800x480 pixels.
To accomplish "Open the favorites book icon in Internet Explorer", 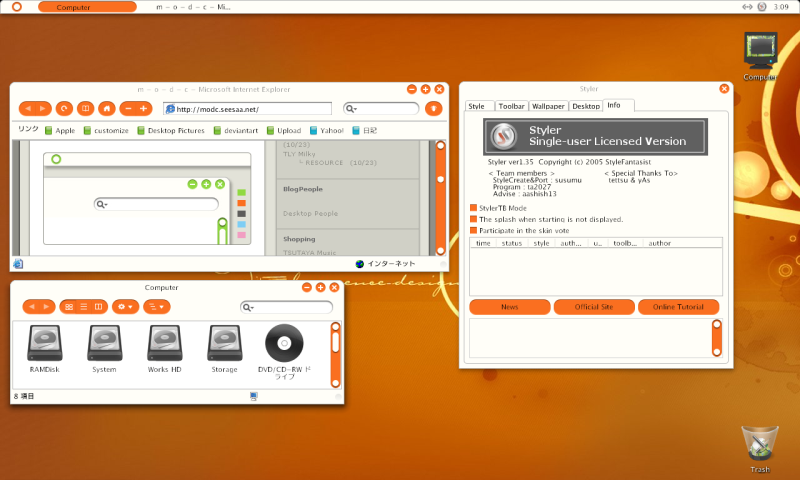I will [x=86, y=109].
